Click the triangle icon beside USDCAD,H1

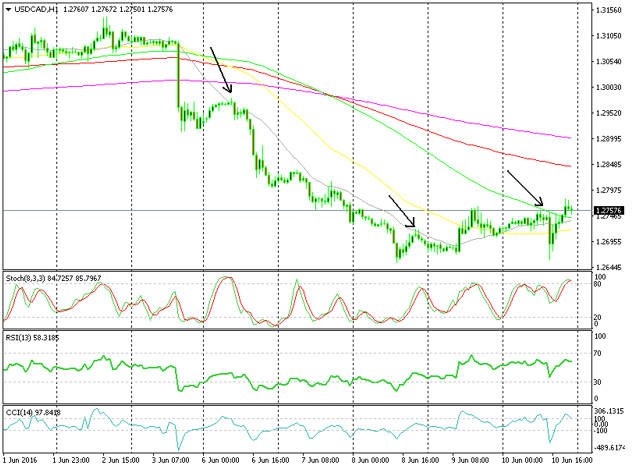coord(9,10)
